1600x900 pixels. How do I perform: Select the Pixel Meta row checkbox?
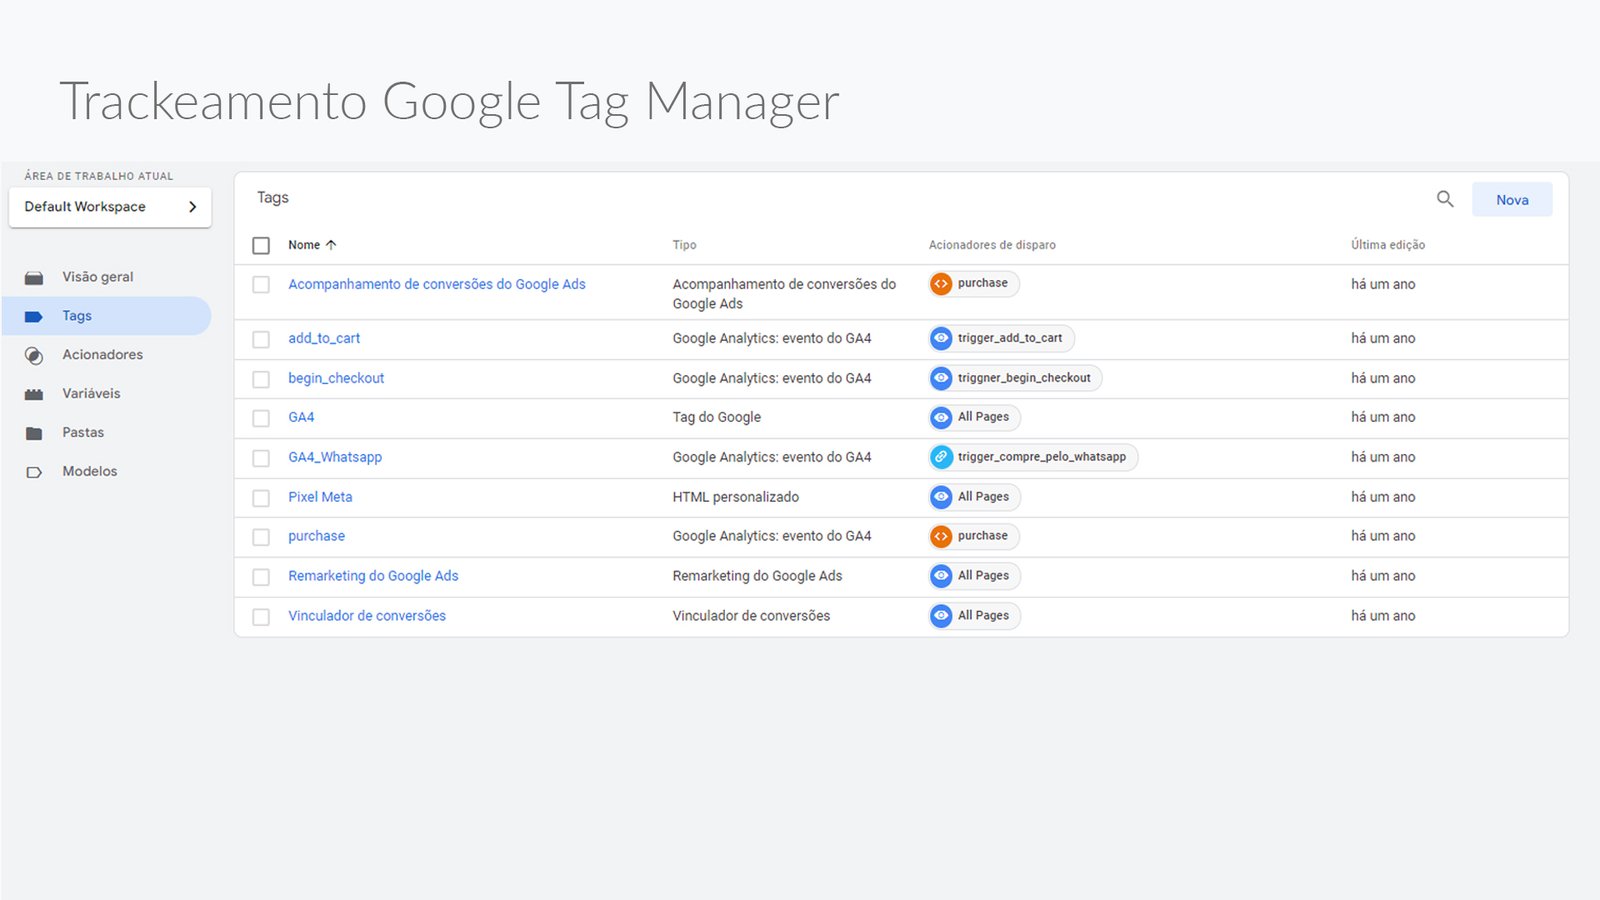(x=261, y=498)
